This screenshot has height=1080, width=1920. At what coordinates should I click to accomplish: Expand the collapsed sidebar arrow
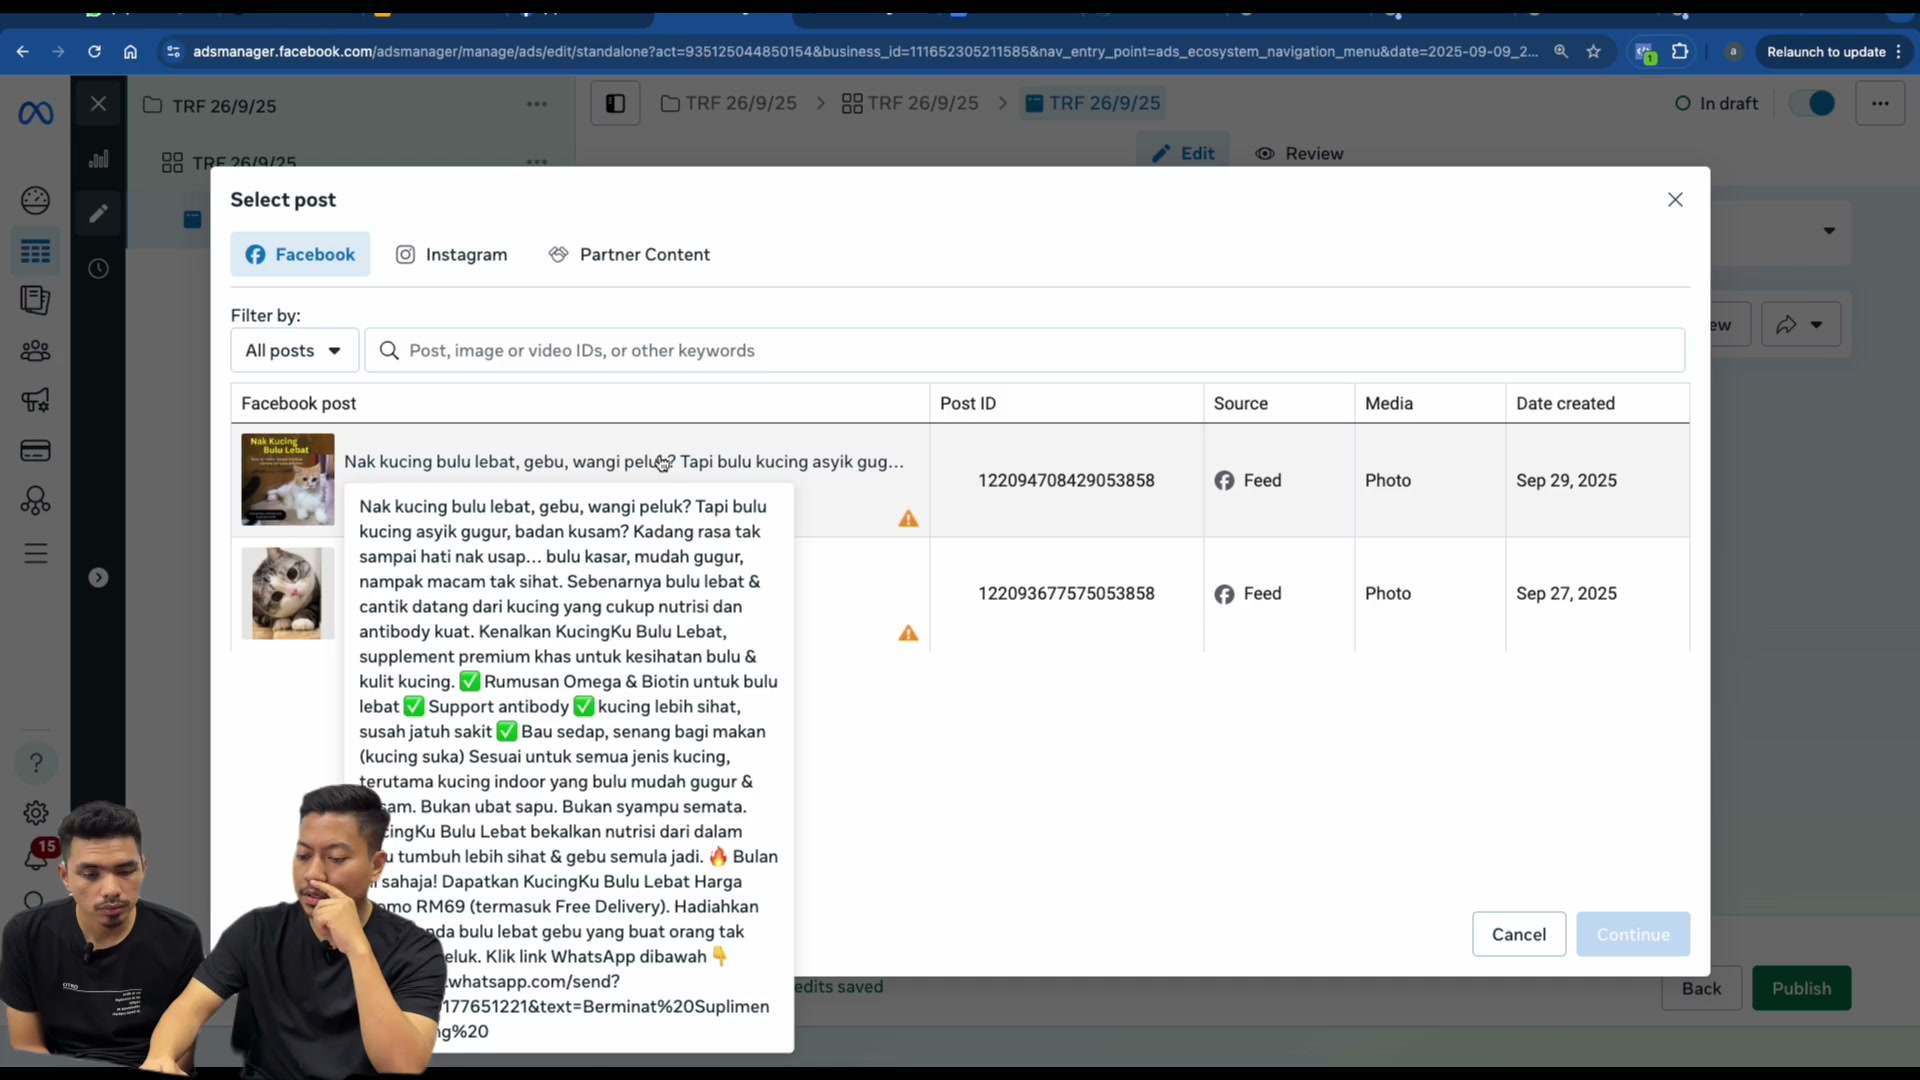(98, 577)
